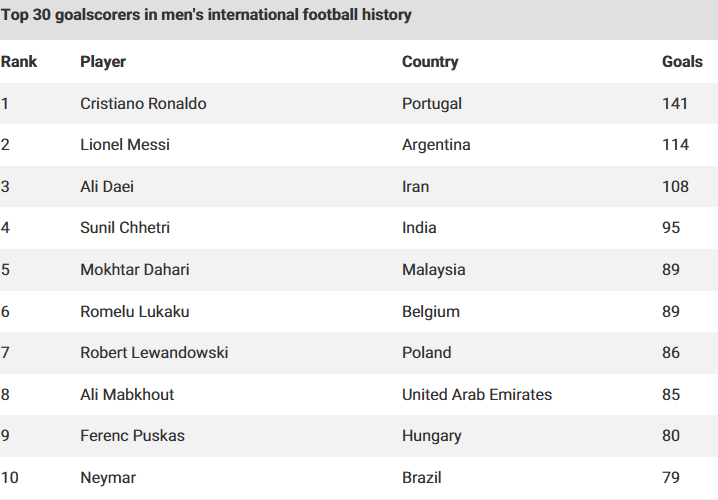Image resolution: width=718 pixels, height=500 pixels.
Task: Select the Ferenc Puskas entry
Action: [132, 435]
